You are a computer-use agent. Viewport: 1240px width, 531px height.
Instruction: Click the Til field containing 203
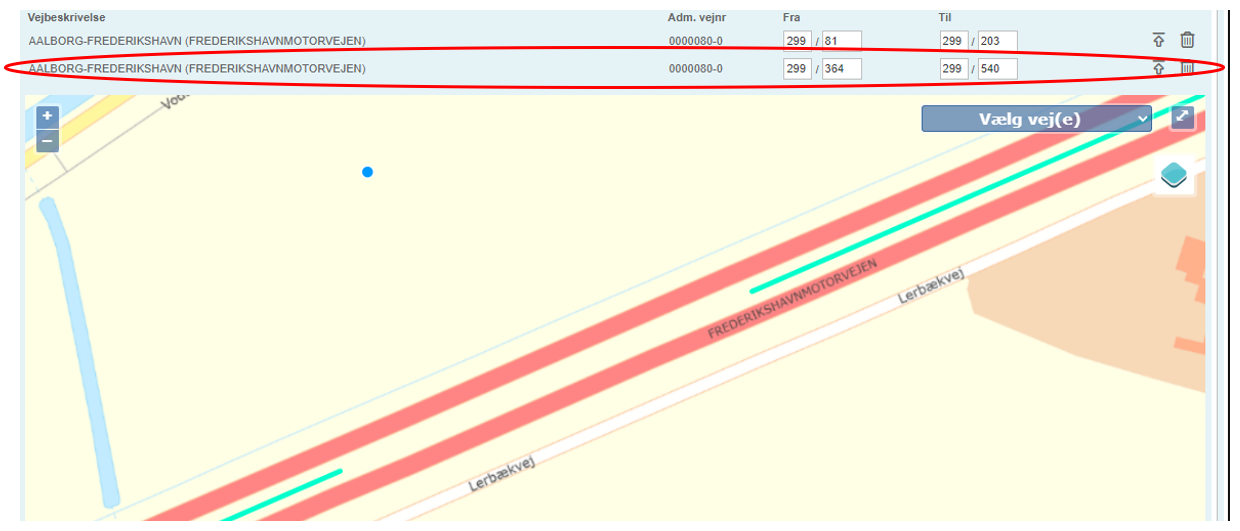pos(997,41)
